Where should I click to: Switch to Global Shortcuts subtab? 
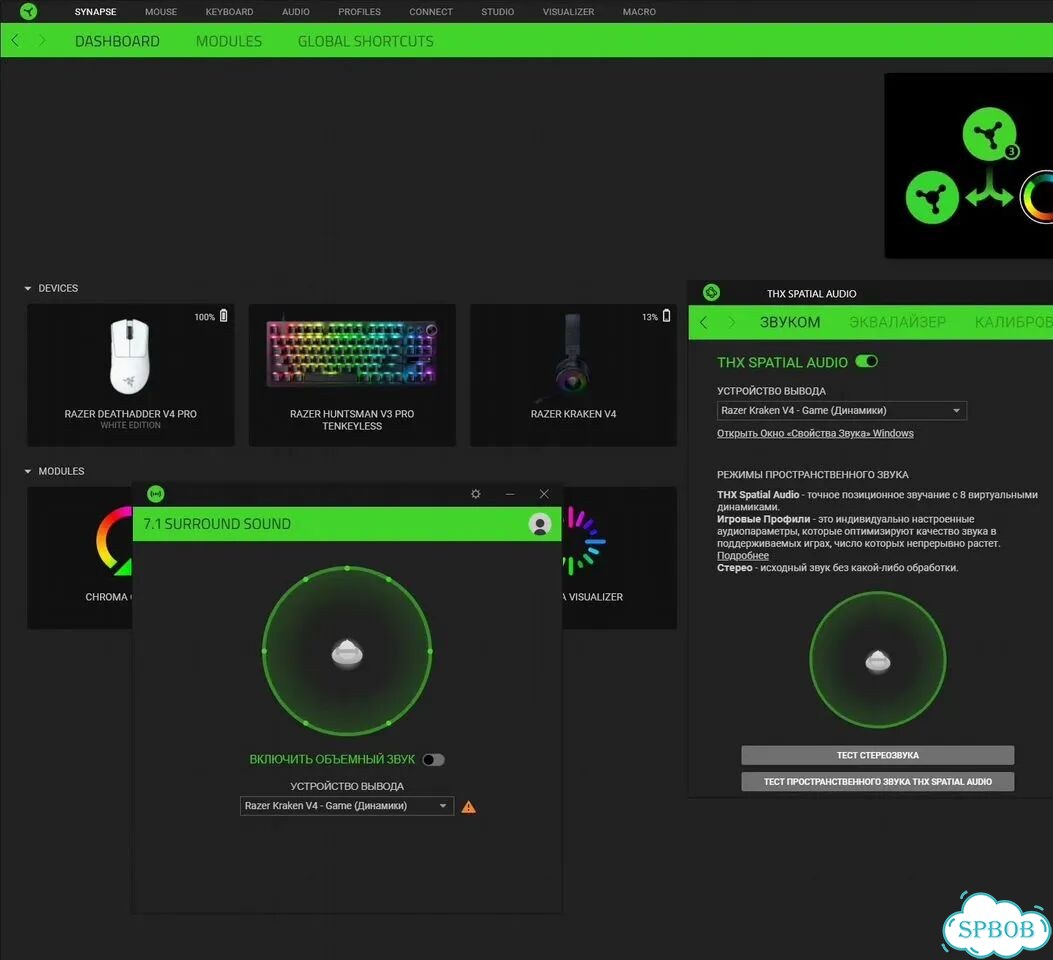(x=365, y=41)
